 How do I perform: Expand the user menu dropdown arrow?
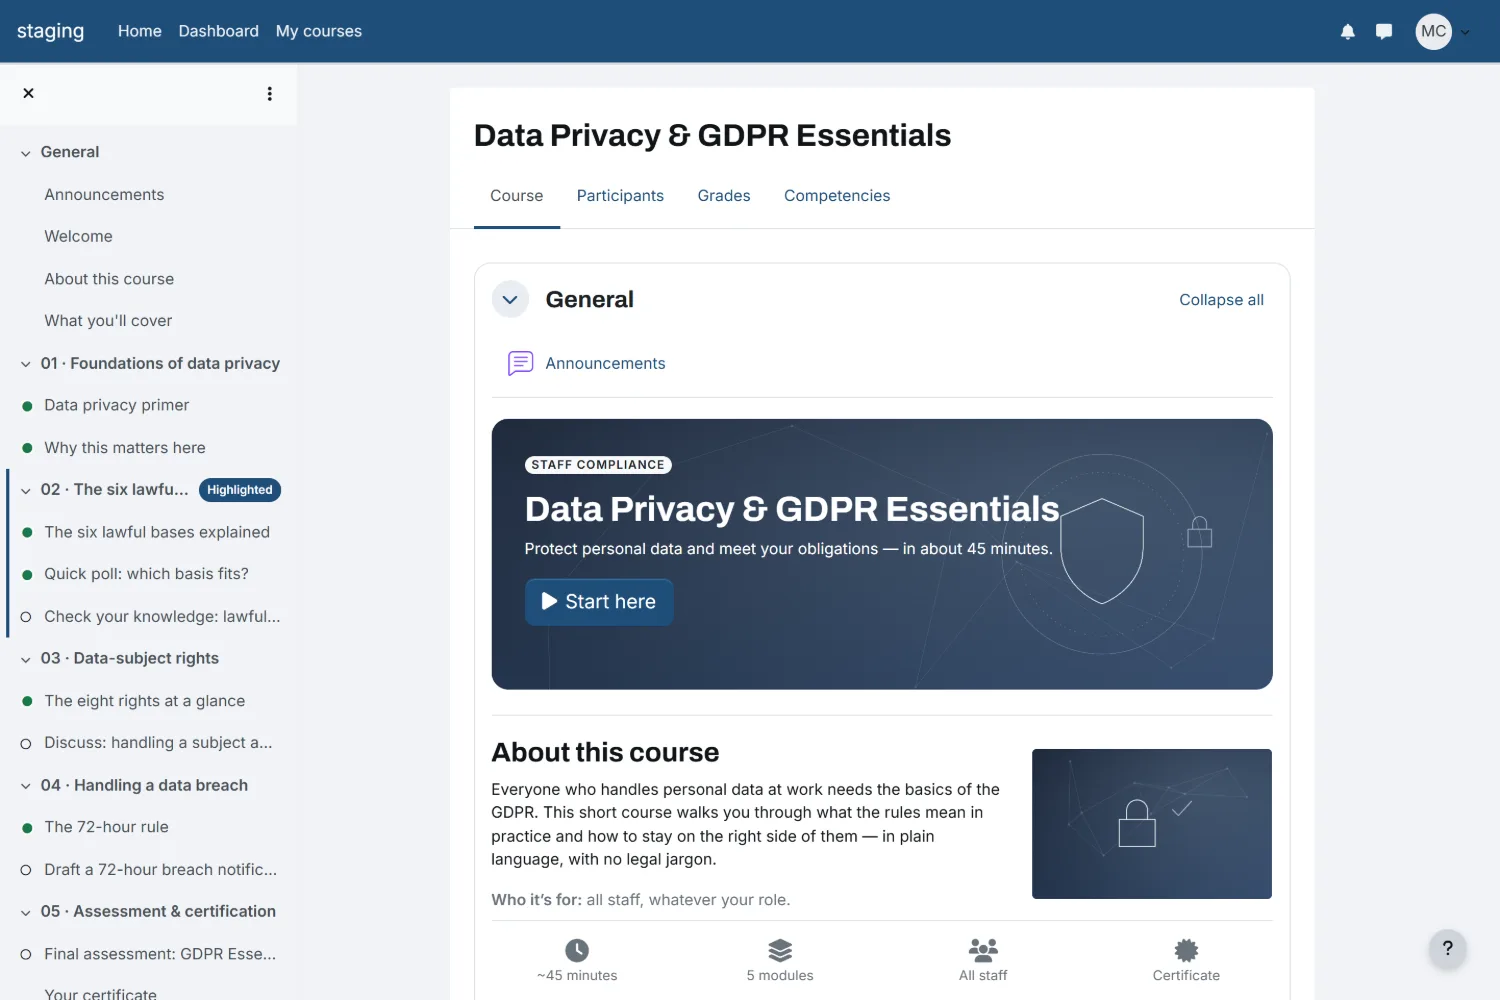coord(1465,32)
